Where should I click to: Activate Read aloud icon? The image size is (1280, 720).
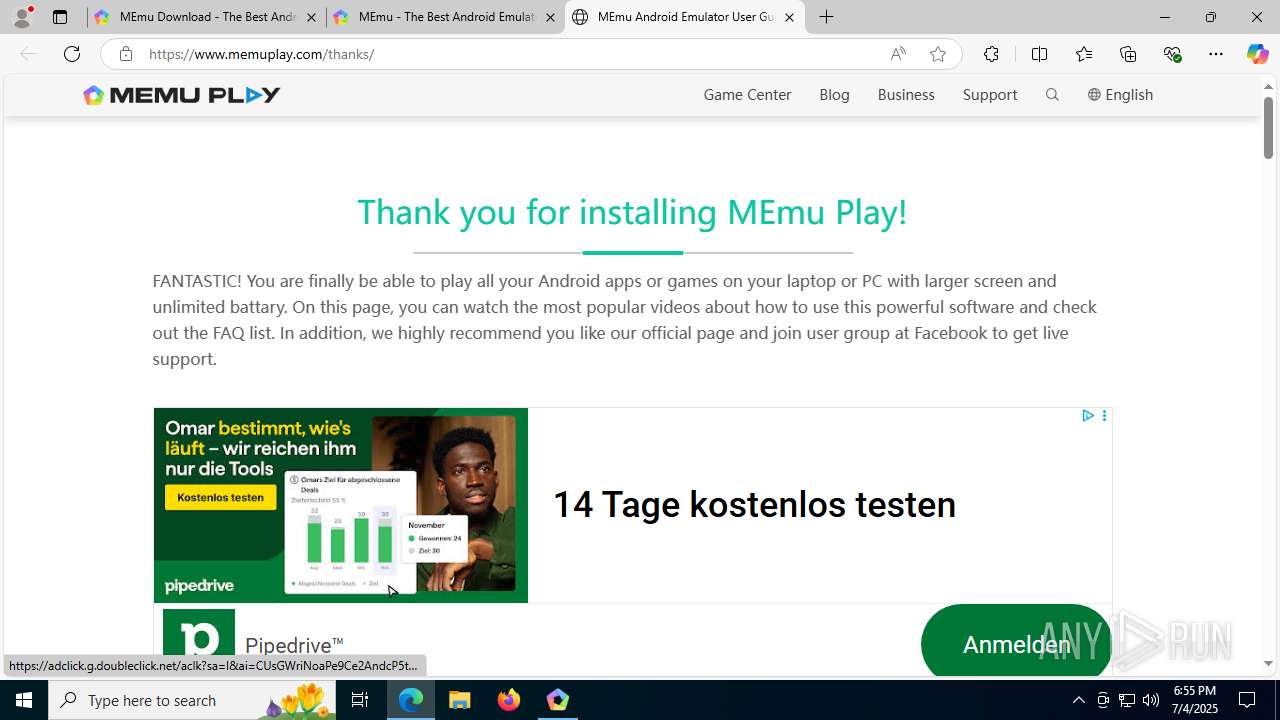click(x=898, y=54)
